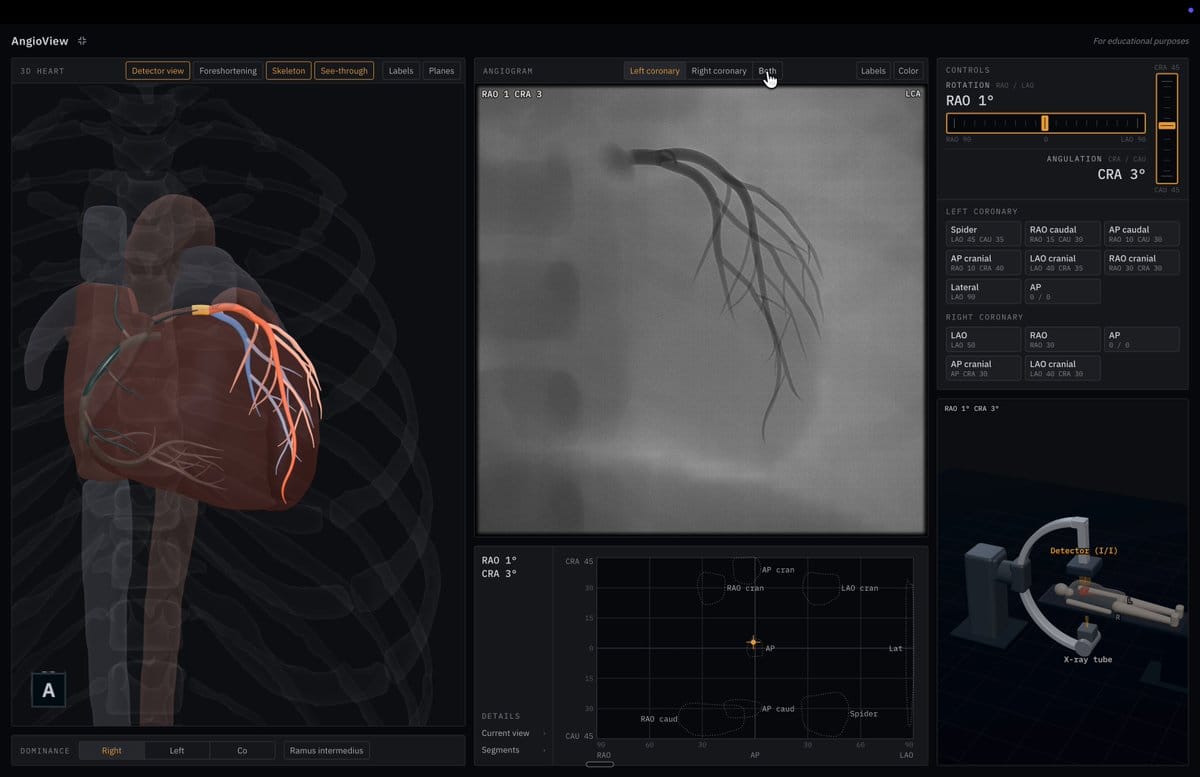
Task: Toggle the Detector view option
Action: [x=158, y=71]
